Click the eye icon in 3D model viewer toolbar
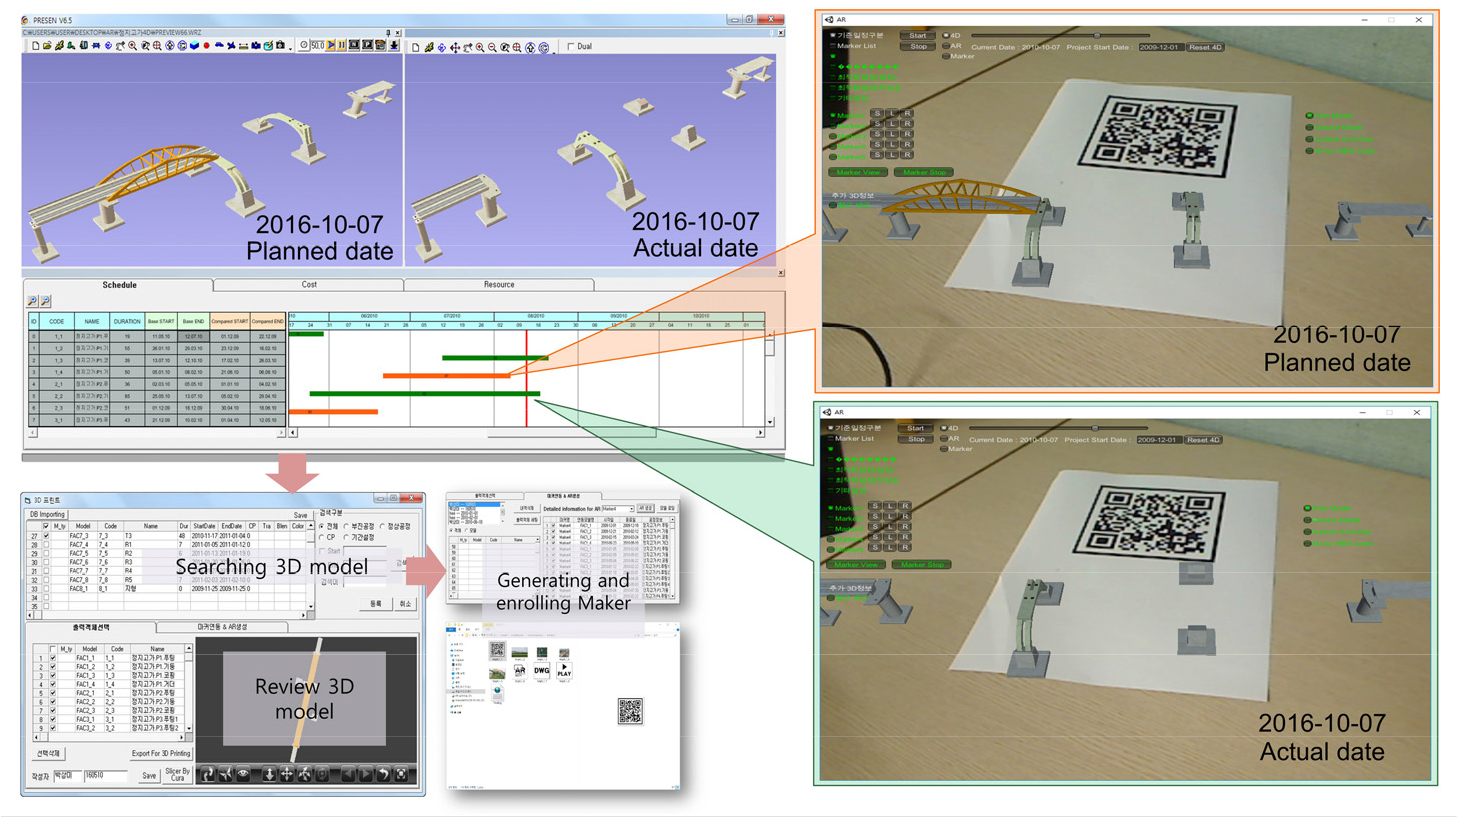Screen dimensions: 1457x817 [x=243, y=774]
